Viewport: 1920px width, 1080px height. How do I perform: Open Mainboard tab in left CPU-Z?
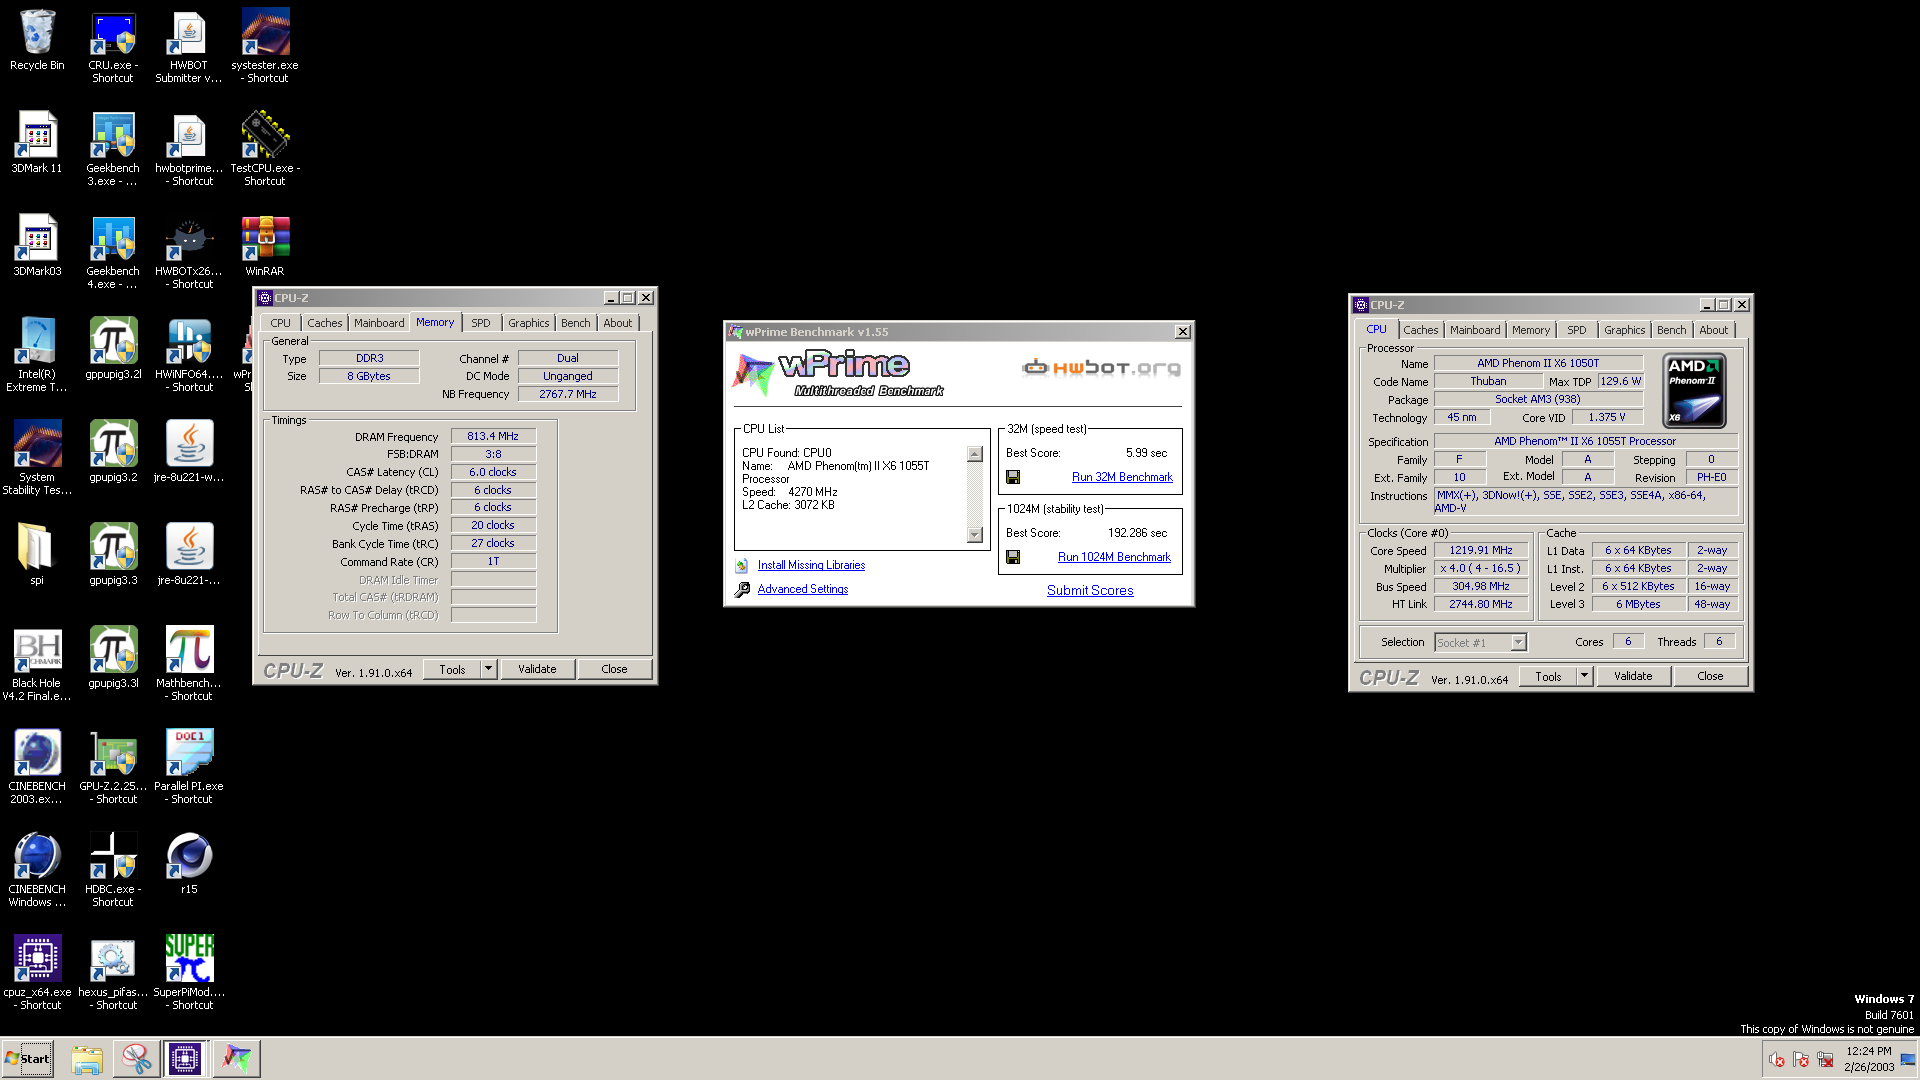[379, 323]
